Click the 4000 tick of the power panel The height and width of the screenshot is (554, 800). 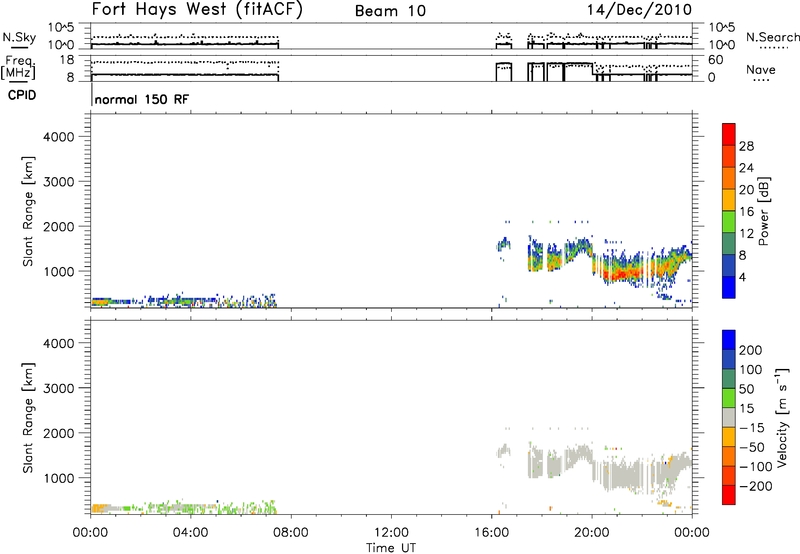[58, 137]
